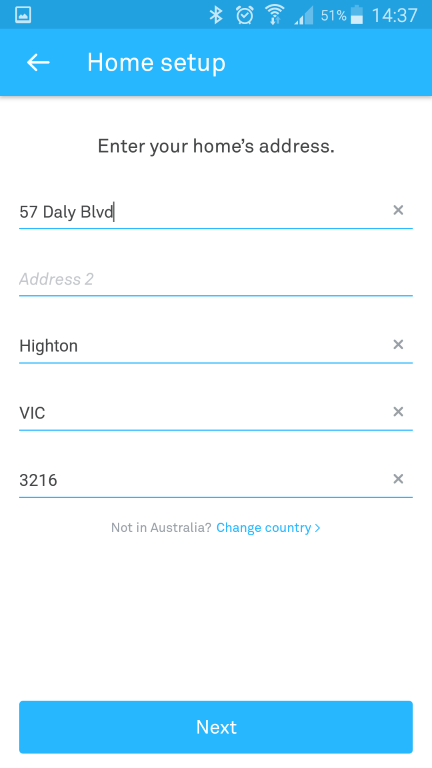Clear the 57 Daly Blvd address field
The image size is (432, 768).
point(398,211)
